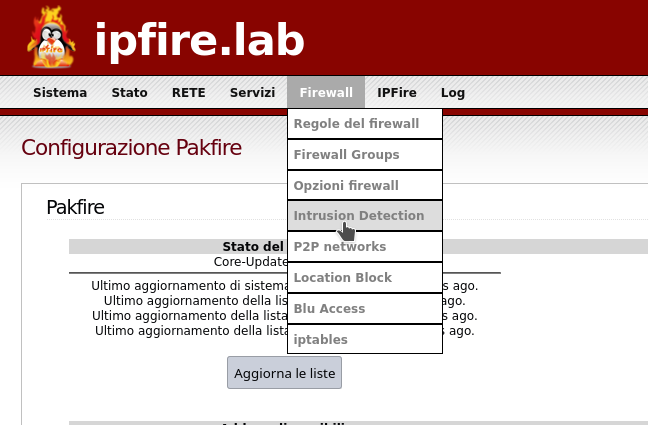Viewport: 648px width, 425px height.
Task: Open the Log menu
Action: click(x=453, y=93)
